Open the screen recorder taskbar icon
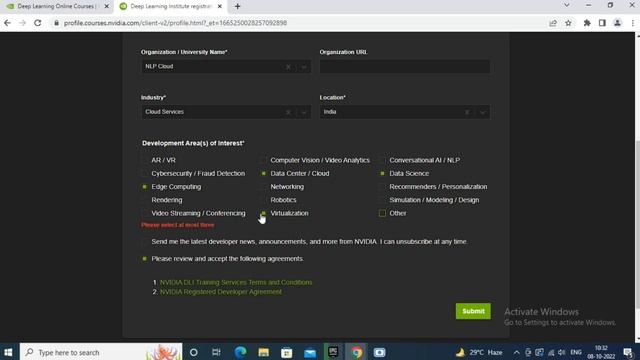Image resolution: width=640 pixels, height=360 pixels. pyautogui.click(x=379, y=352)
